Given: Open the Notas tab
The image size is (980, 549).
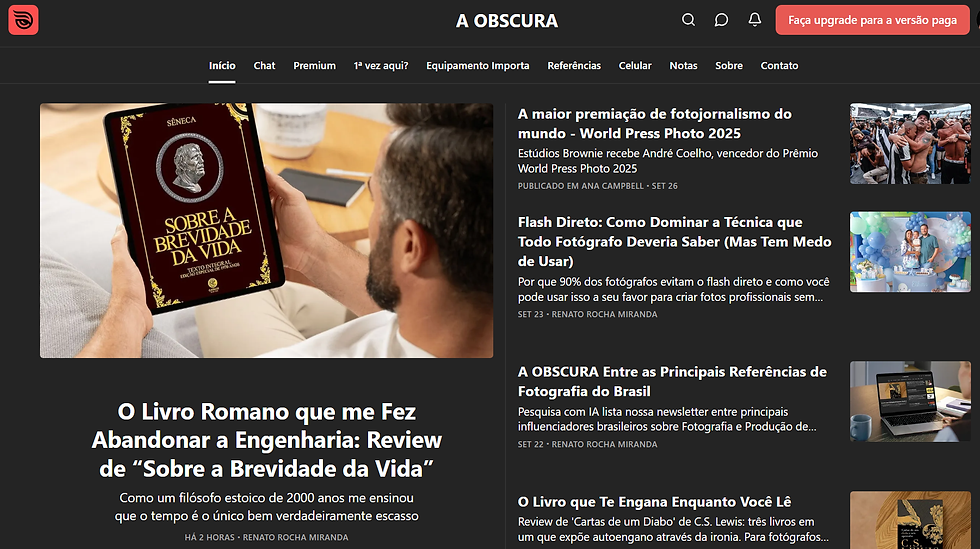Looking at the screenshot, I should click(683, 66).
